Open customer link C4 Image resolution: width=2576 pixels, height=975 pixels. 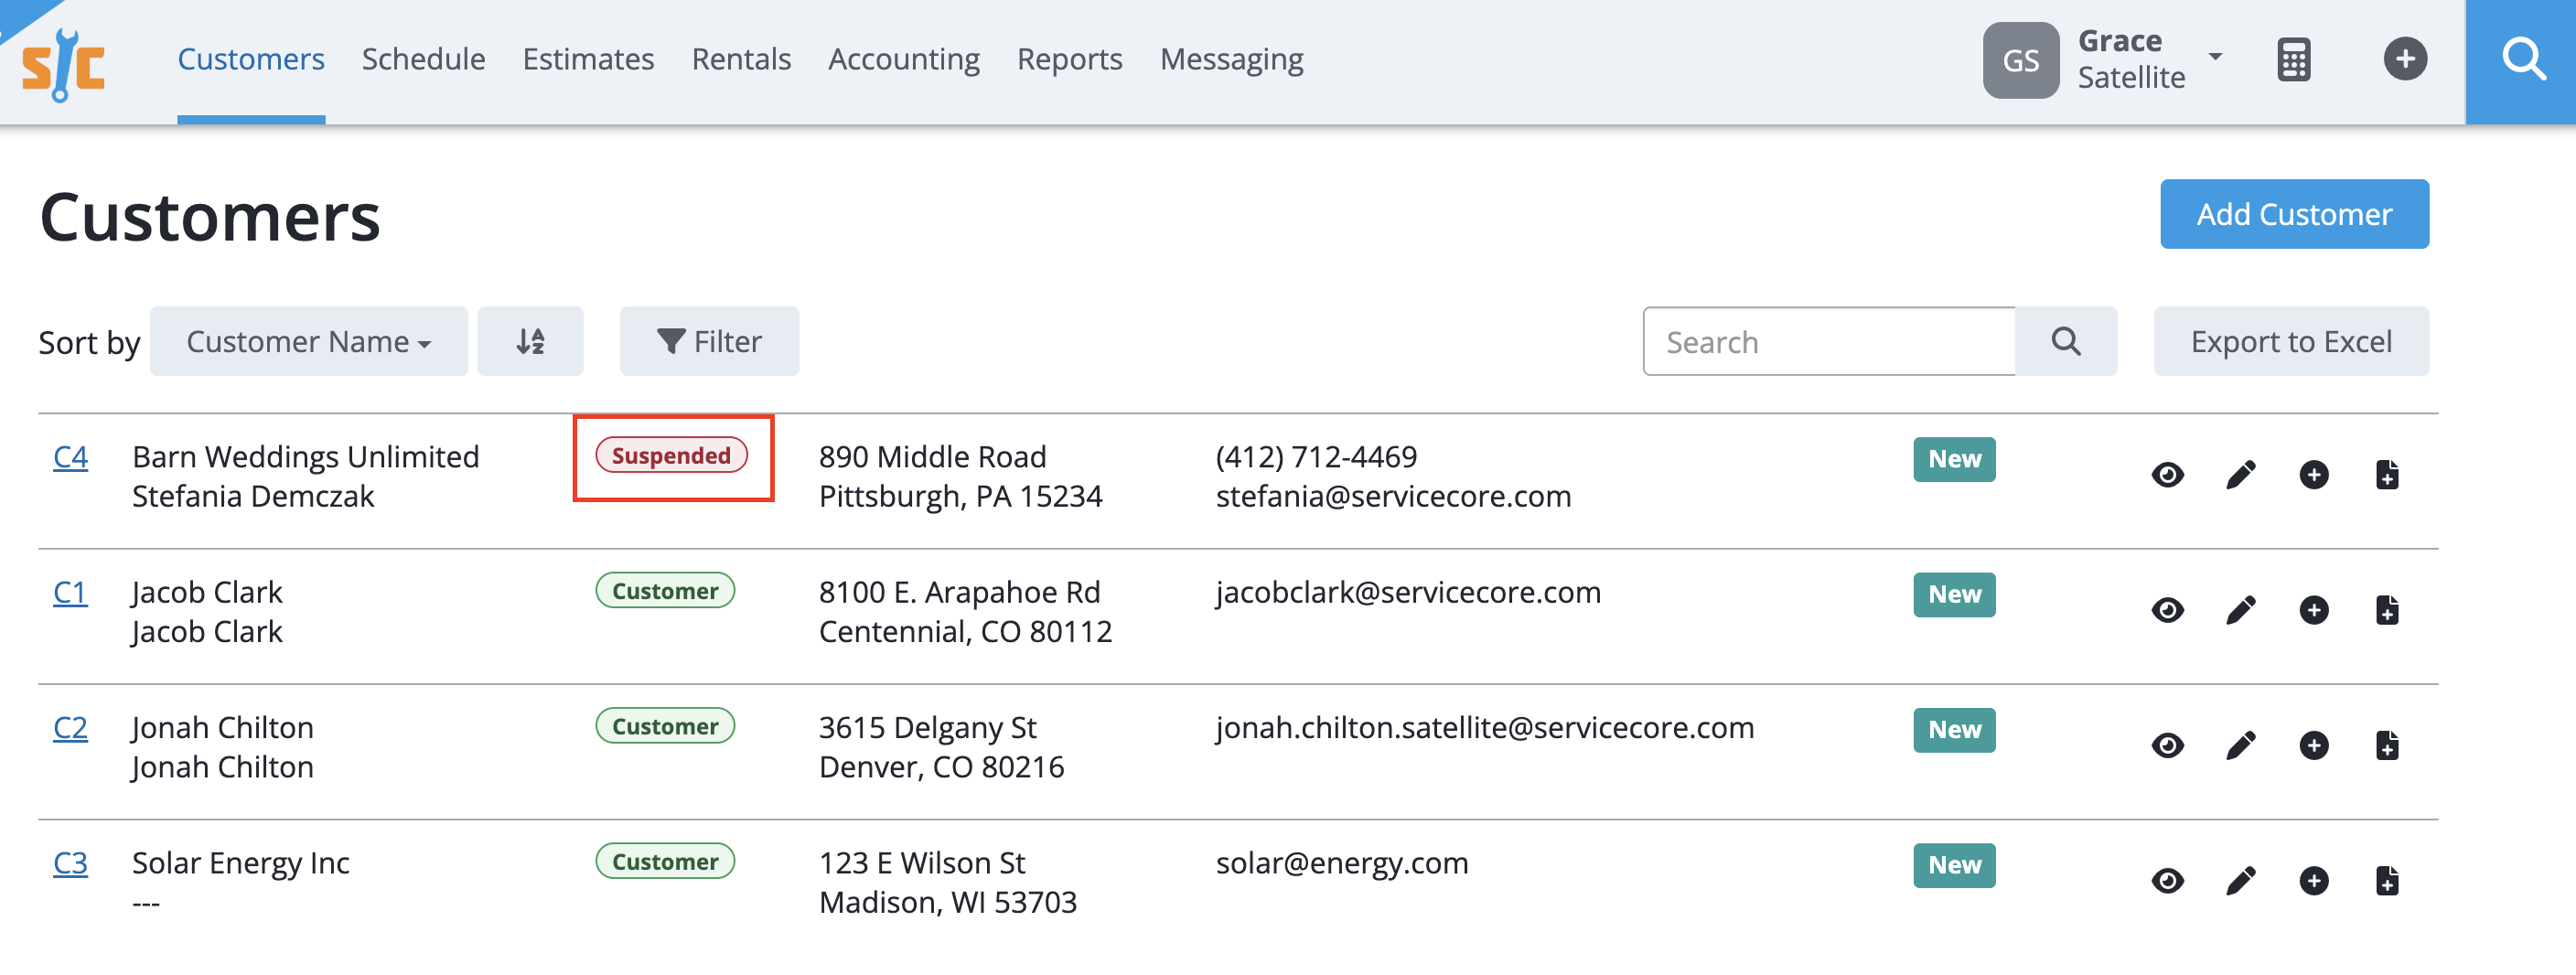point(70,457)
